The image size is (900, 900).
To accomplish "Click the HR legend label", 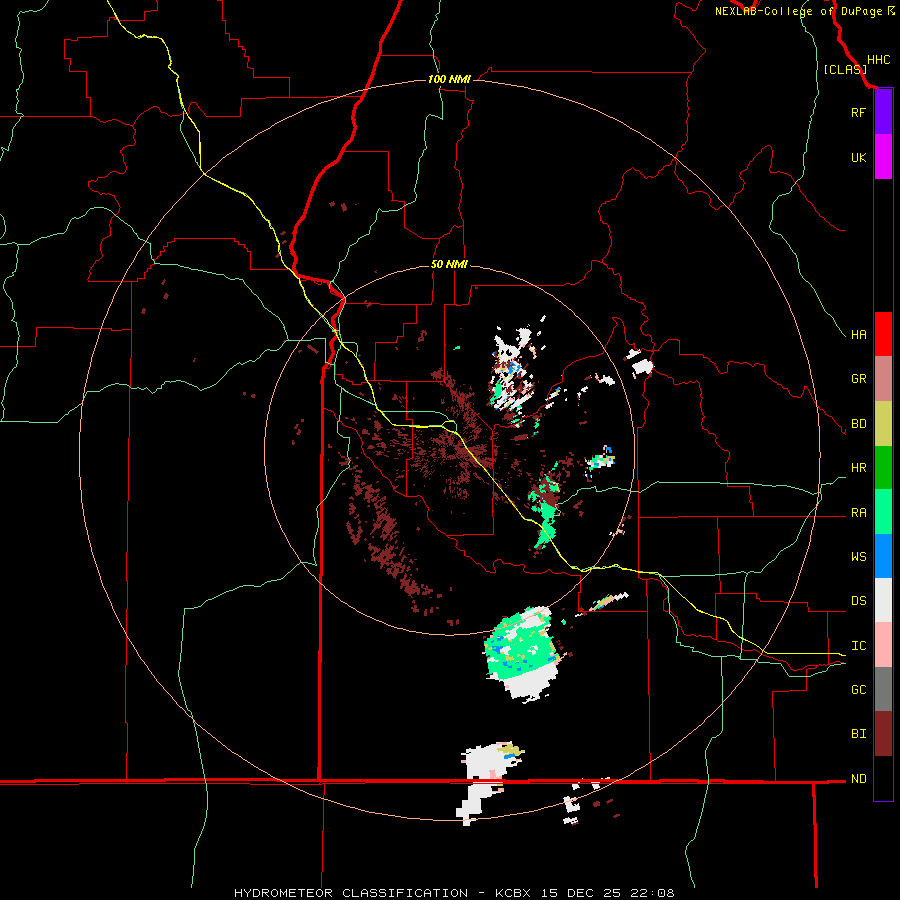I will (858, 468).
